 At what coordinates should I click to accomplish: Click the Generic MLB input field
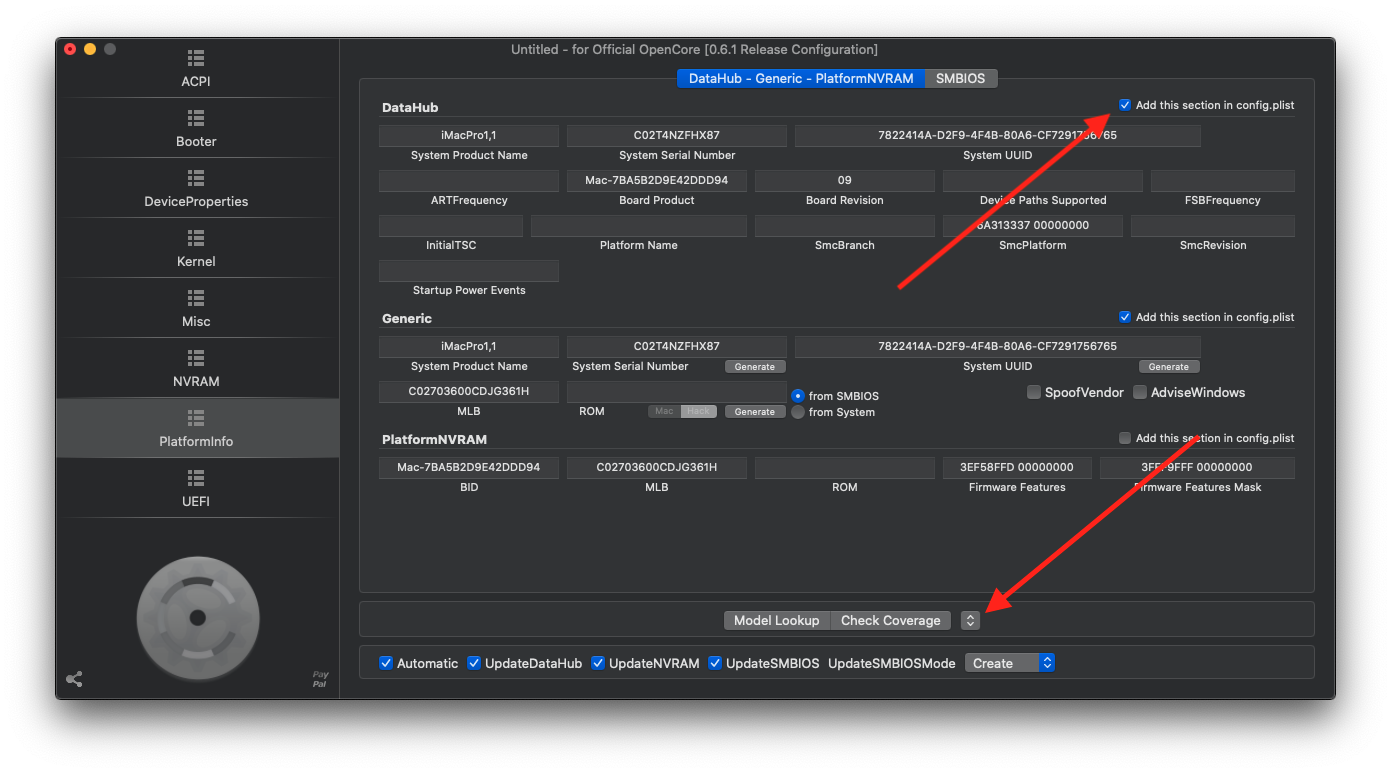coord(468,391)
